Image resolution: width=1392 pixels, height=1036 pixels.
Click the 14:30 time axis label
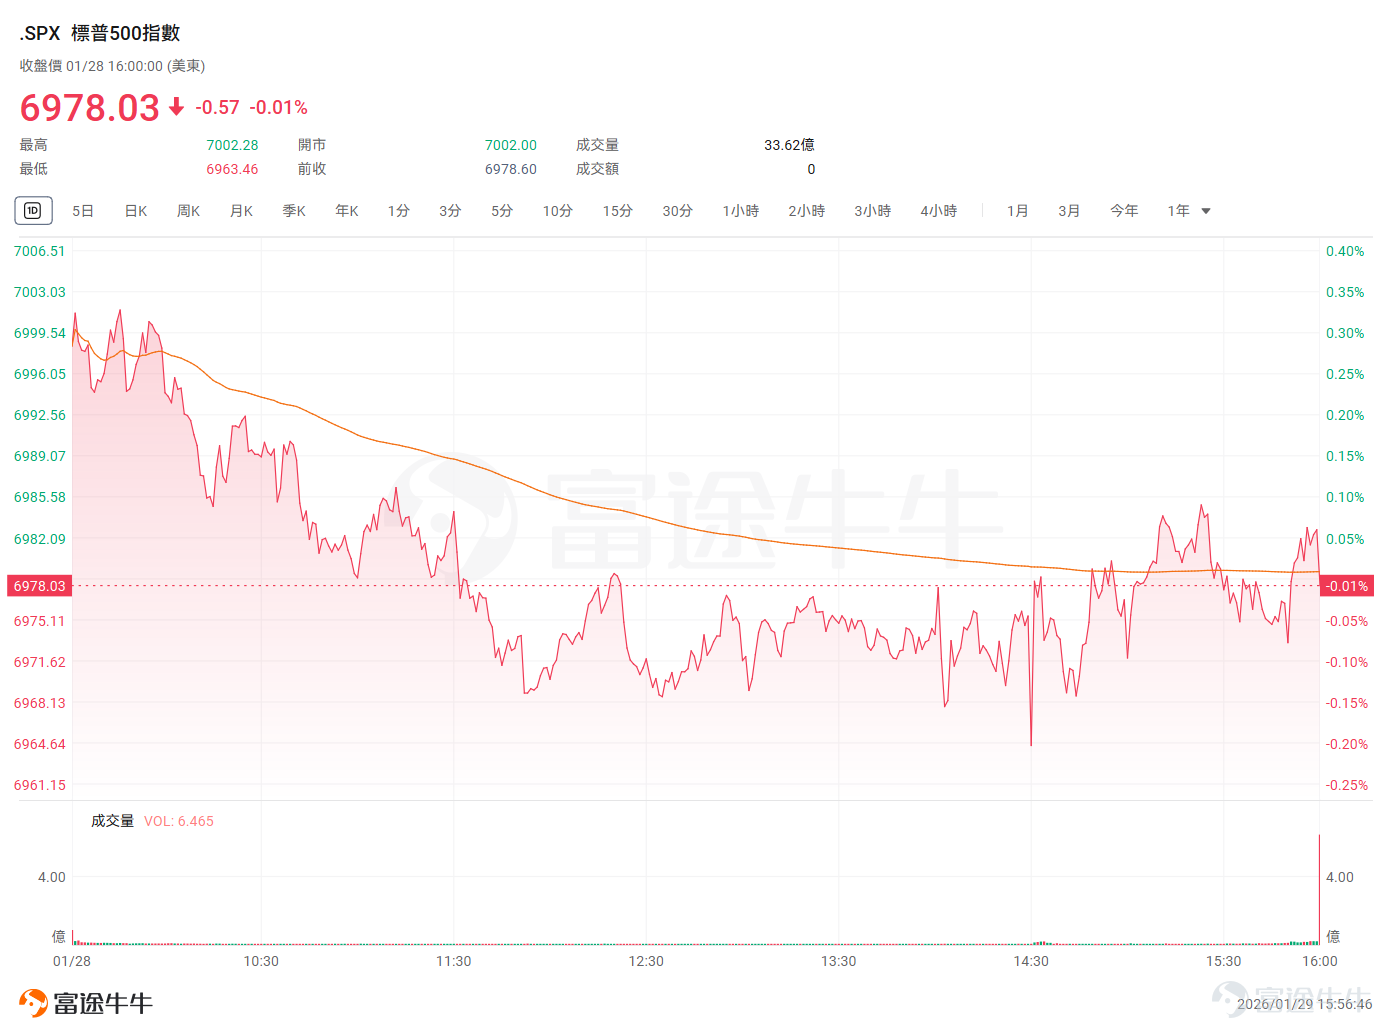1031,961
